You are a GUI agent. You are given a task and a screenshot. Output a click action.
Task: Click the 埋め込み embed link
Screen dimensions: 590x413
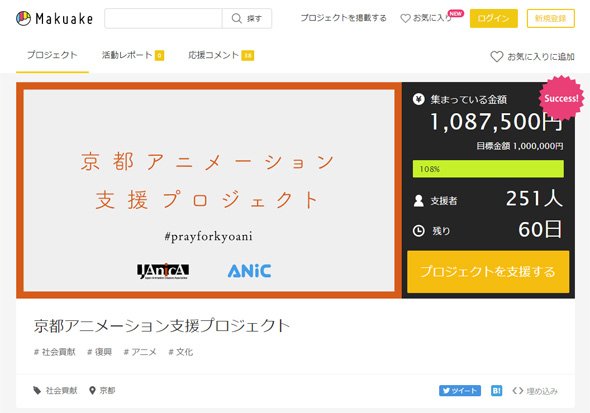tap(542, 391)
